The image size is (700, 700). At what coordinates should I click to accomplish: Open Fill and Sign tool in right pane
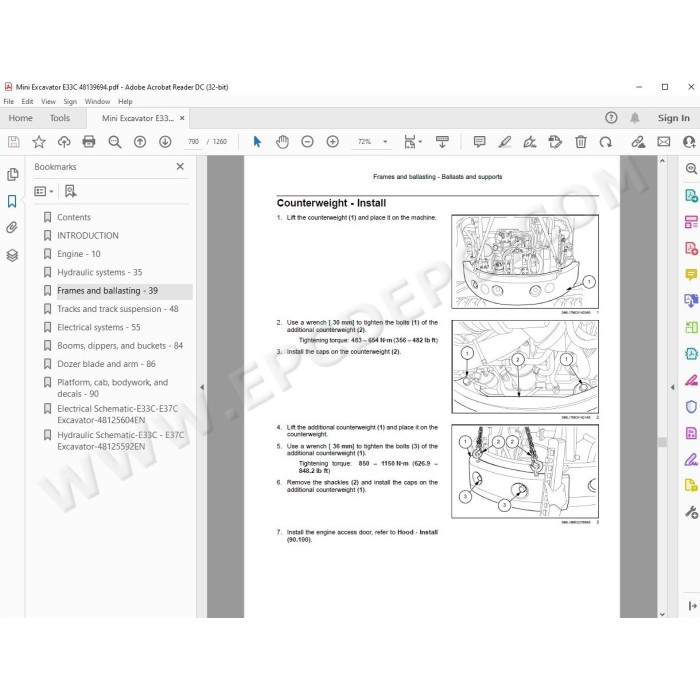click(691, 459)
